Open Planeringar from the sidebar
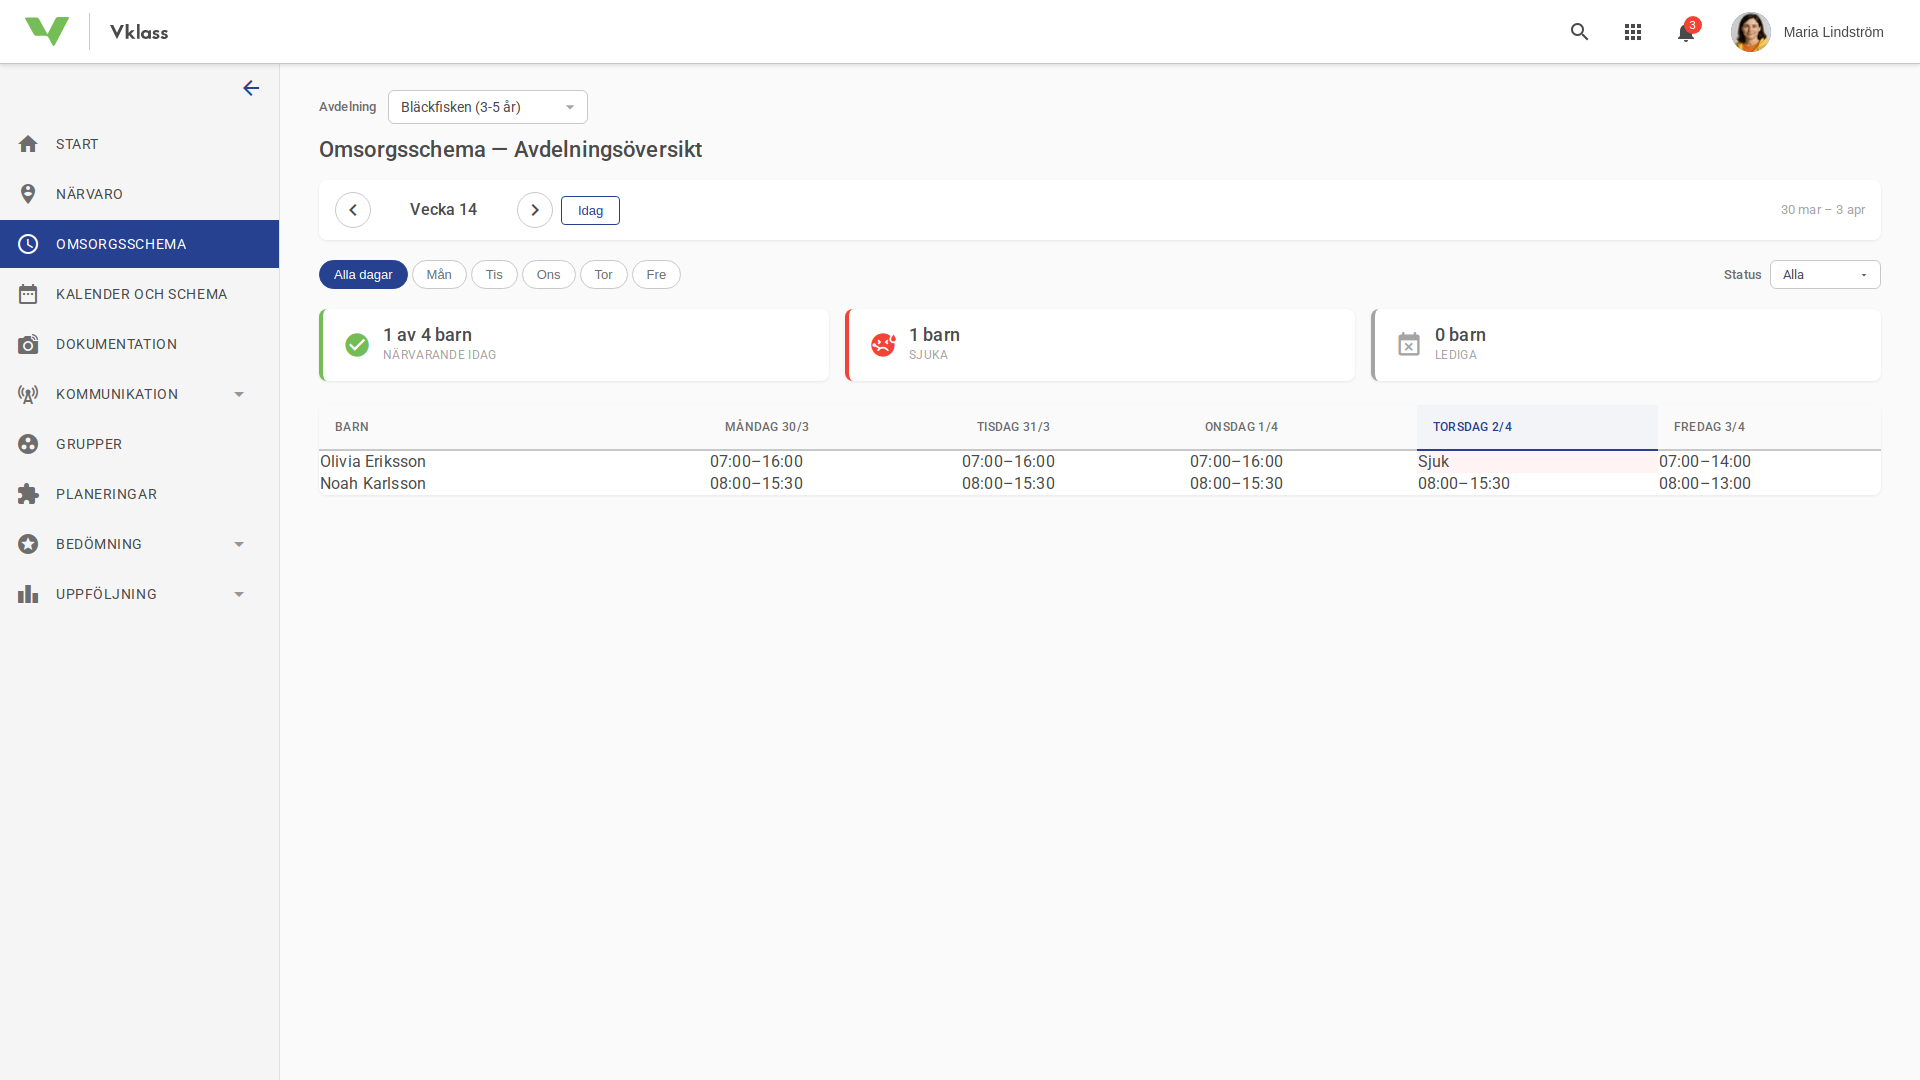 106,494
